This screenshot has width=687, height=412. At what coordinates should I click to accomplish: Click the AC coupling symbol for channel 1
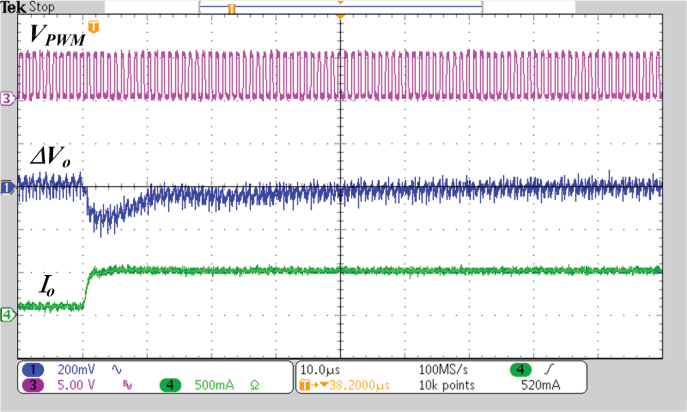pos(125,369)
